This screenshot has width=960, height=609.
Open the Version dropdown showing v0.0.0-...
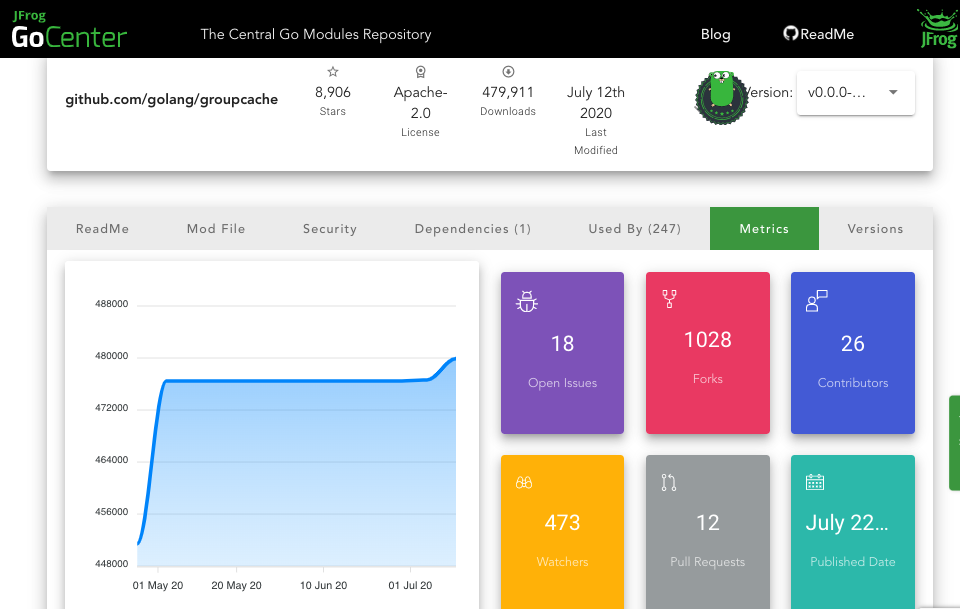pos(855,92)
